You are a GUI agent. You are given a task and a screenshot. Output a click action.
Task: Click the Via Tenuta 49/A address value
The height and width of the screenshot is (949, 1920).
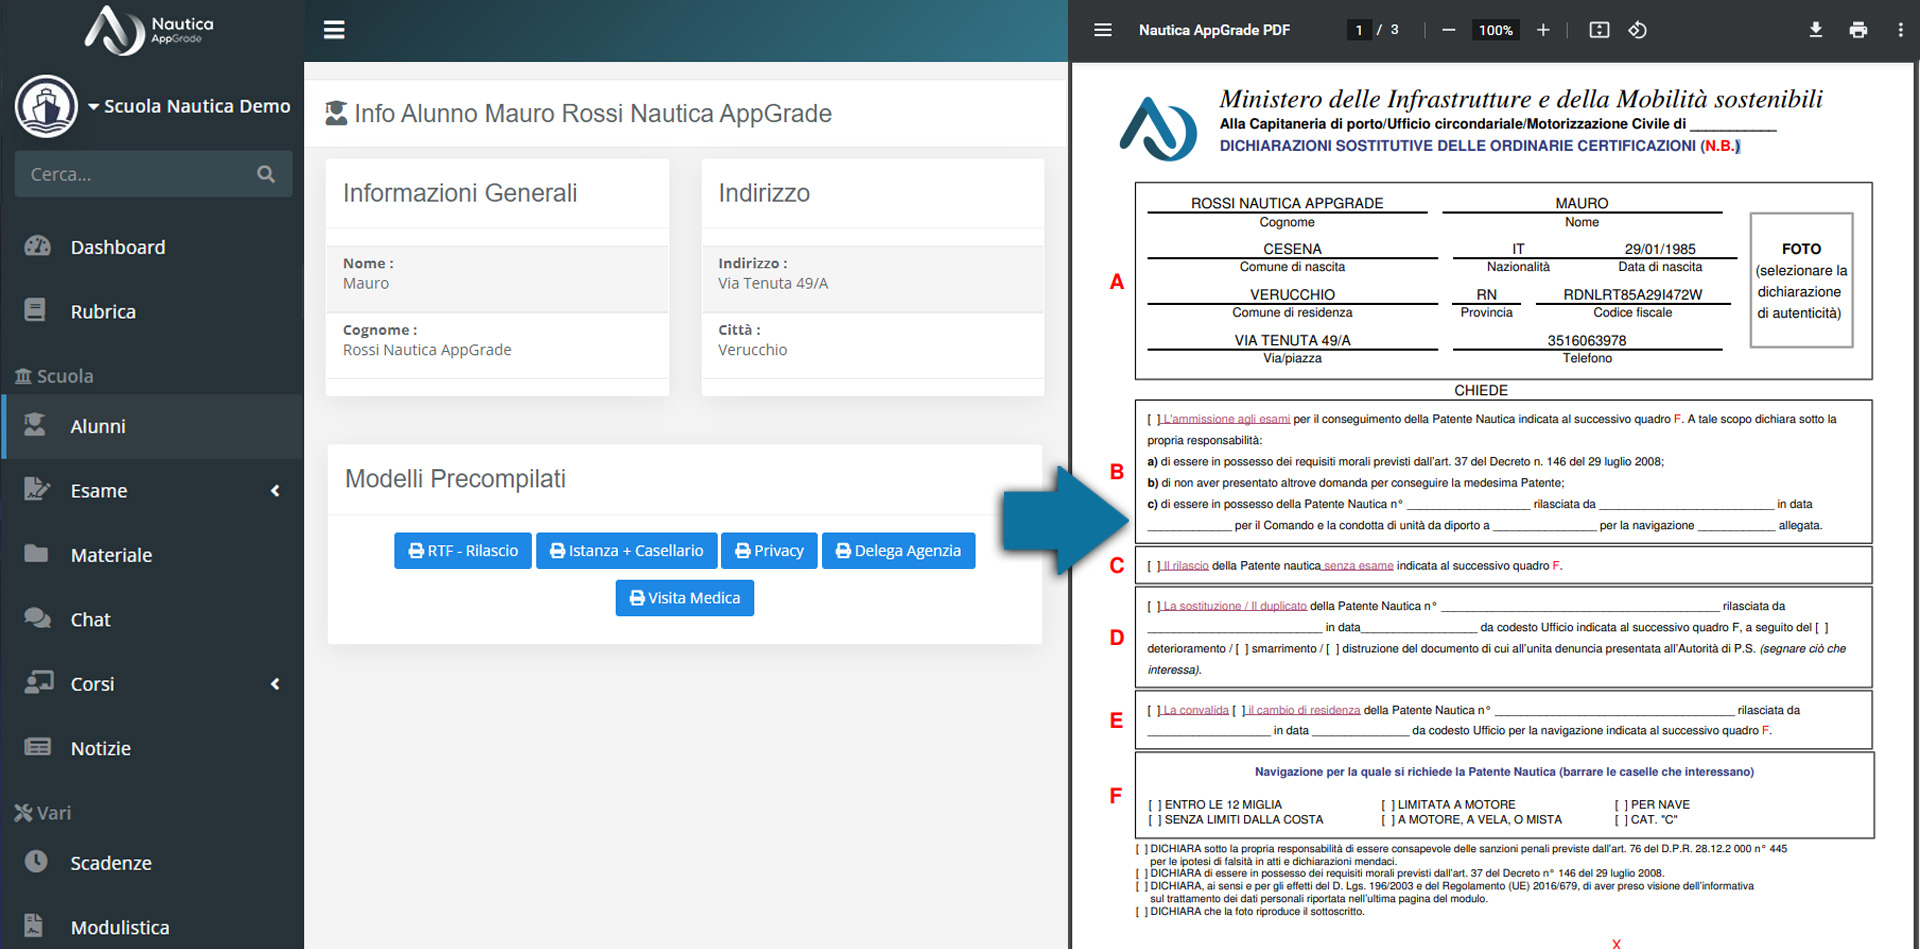pos(773,283)
